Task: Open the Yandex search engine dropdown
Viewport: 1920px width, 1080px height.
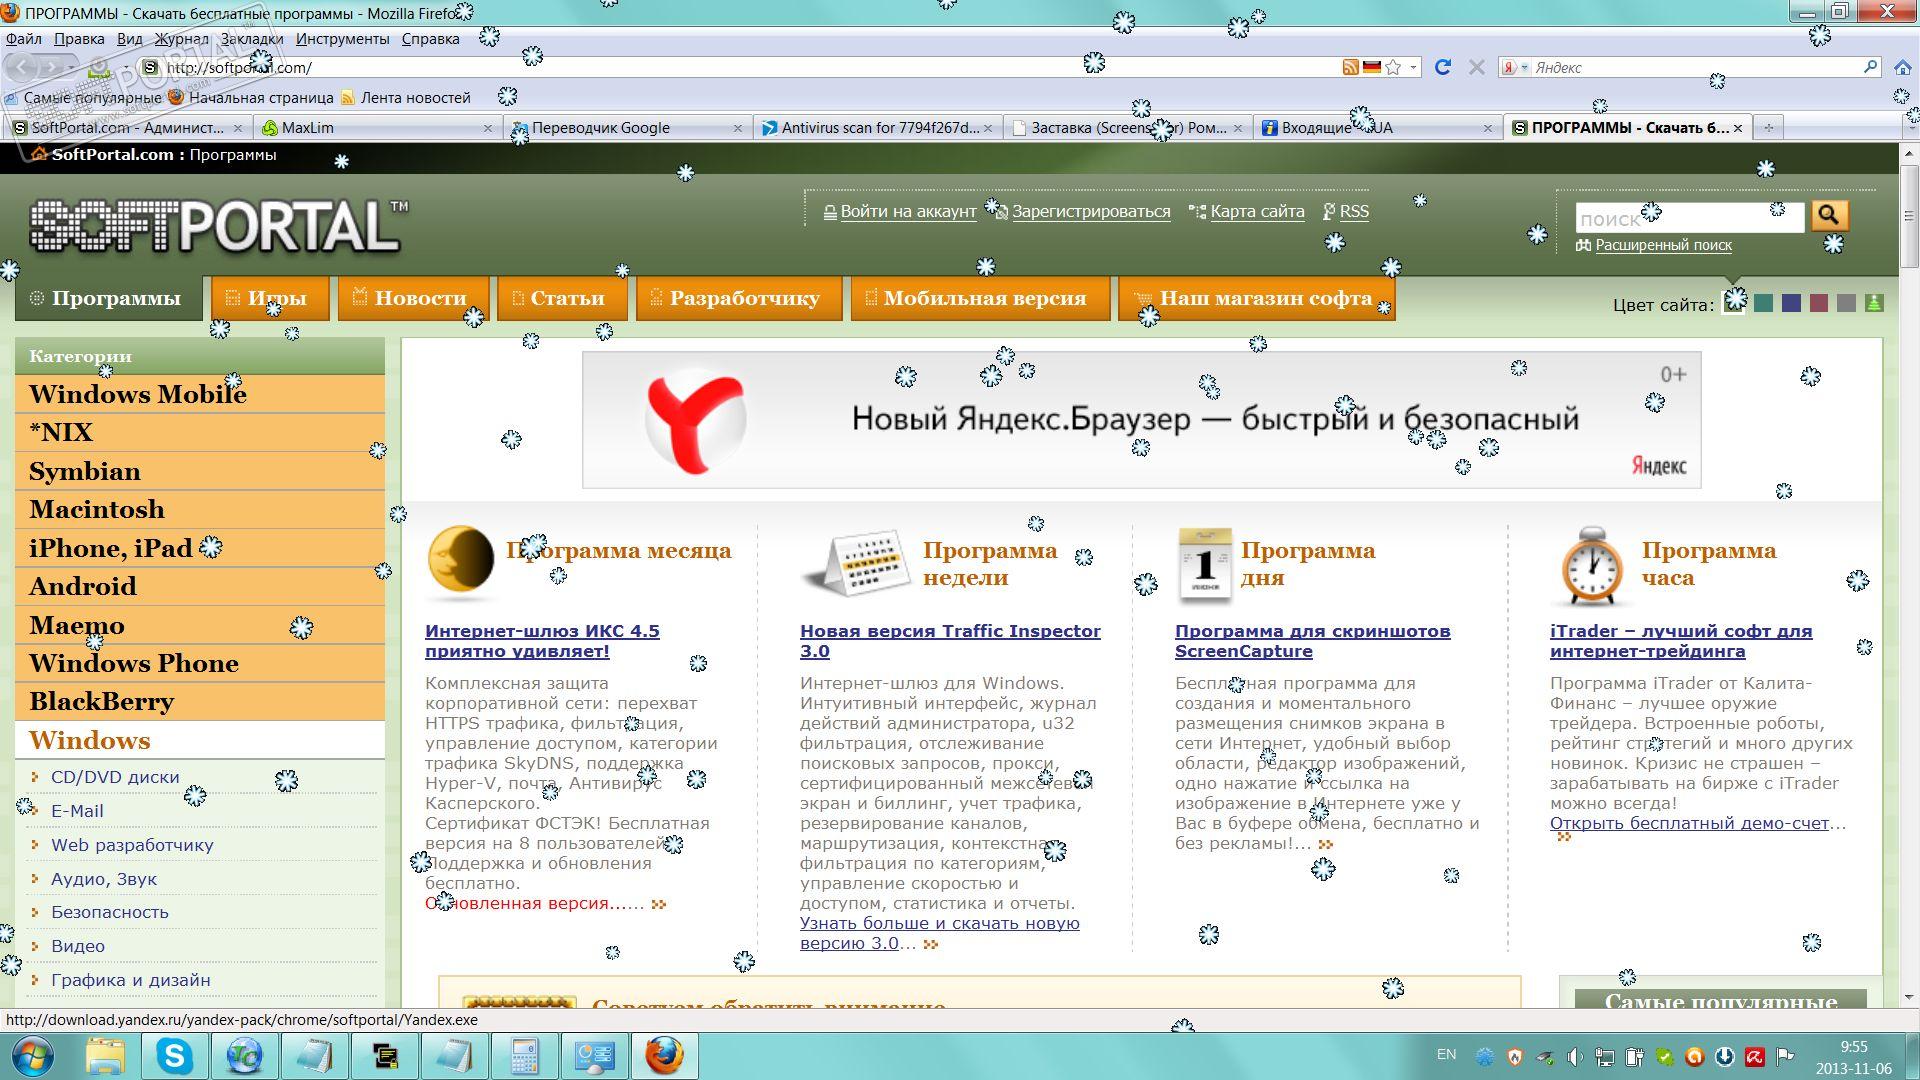Action: click(x=1516, y=67)
